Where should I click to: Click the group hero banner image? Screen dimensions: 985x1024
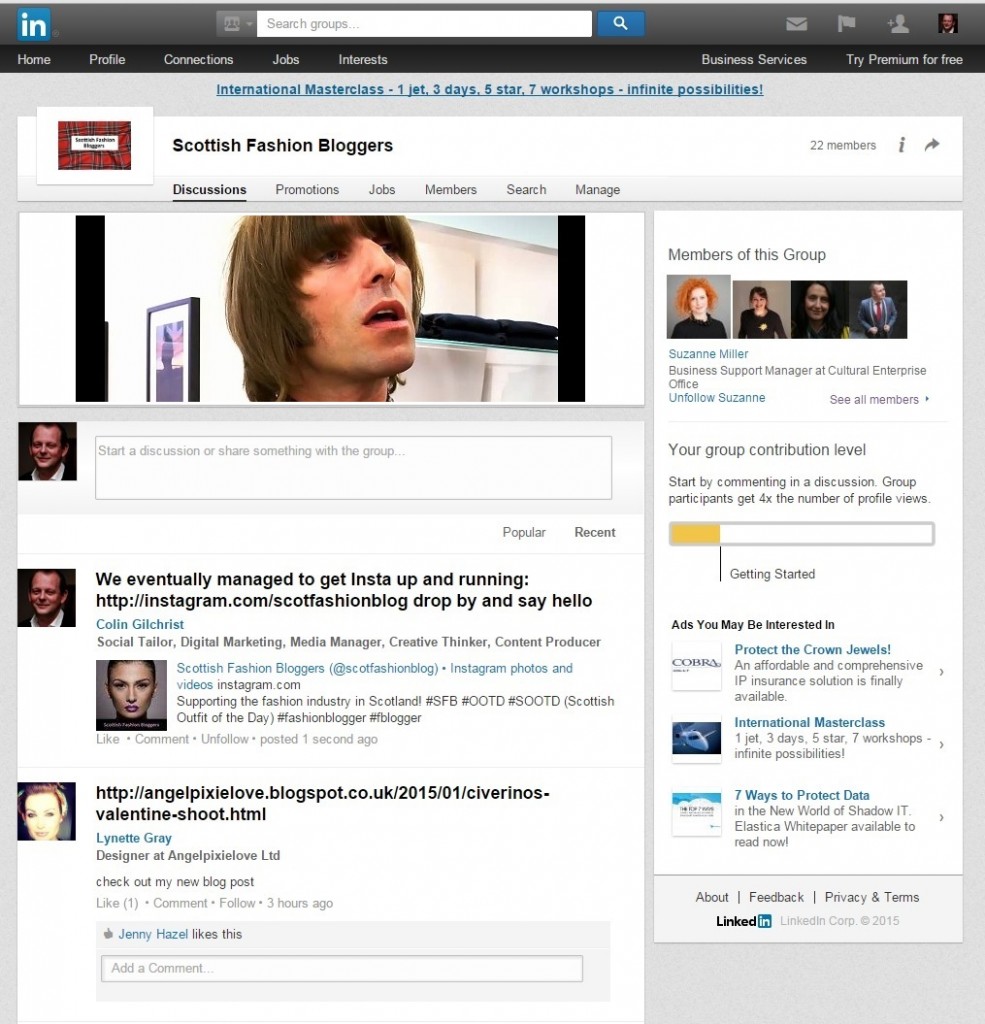331,308
